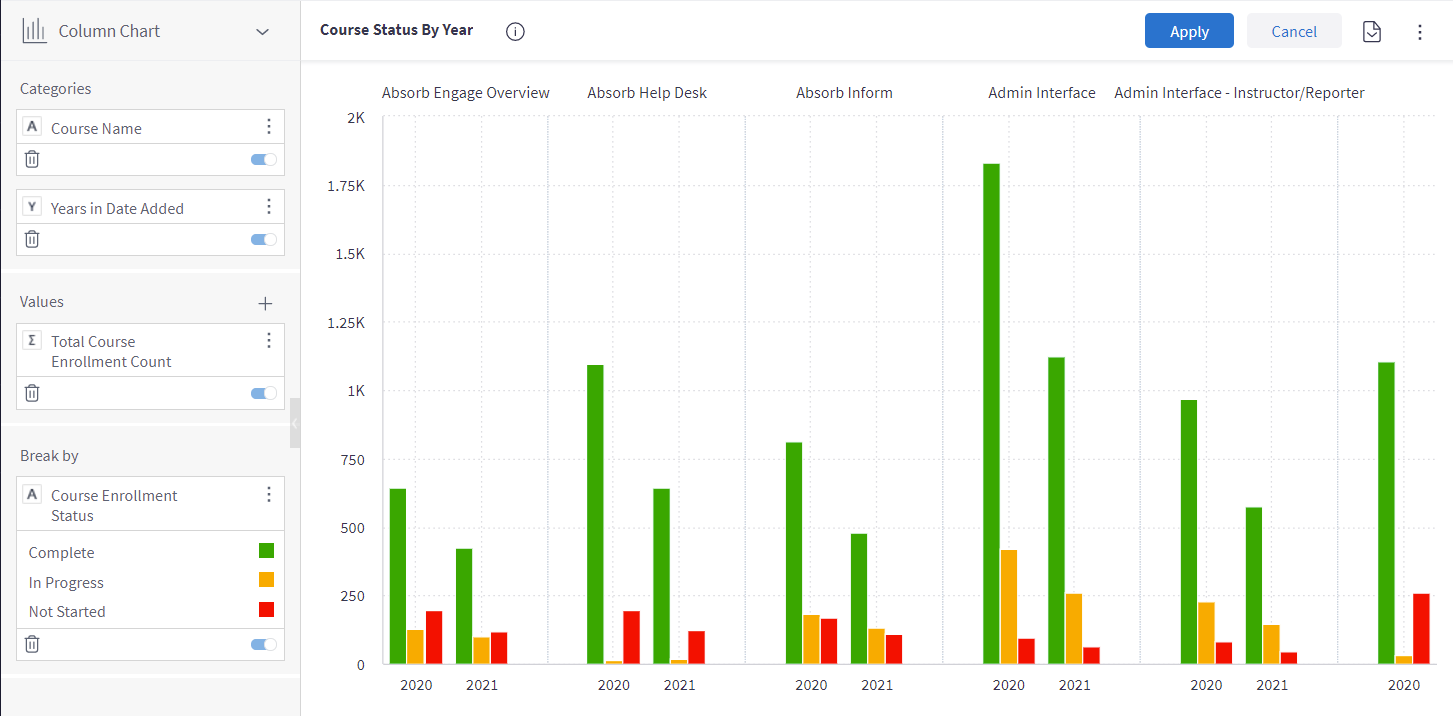Viewport: 1453px width, 716px height.
Task: Click the Apply button
Action: 1189,31
